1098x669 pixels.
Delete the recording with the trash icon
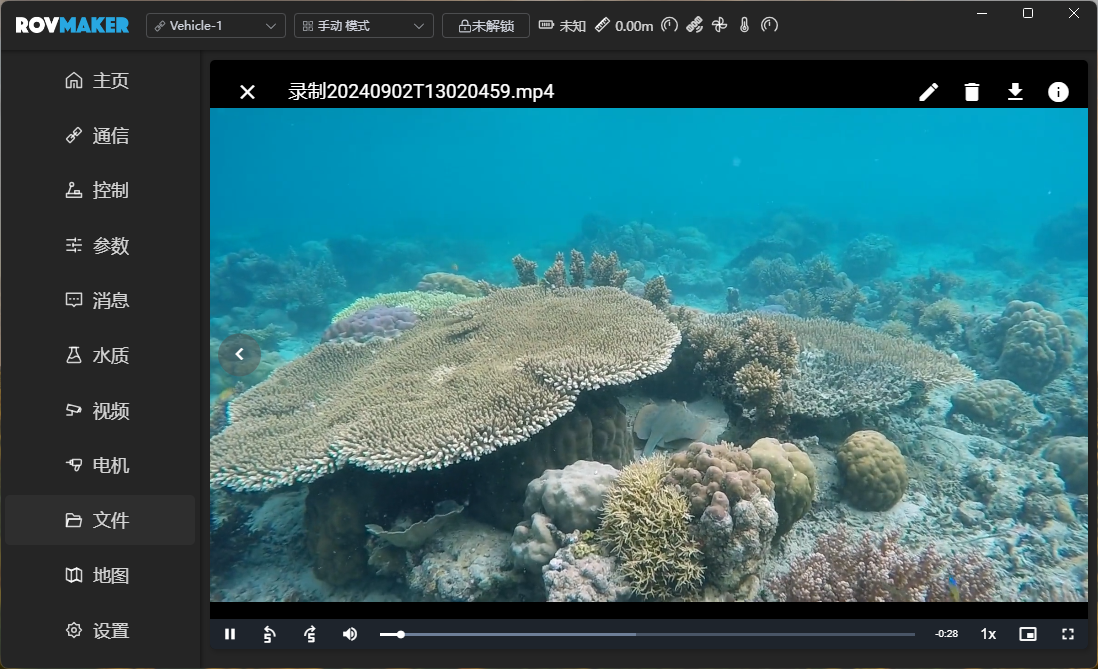[x=971, y=92]
